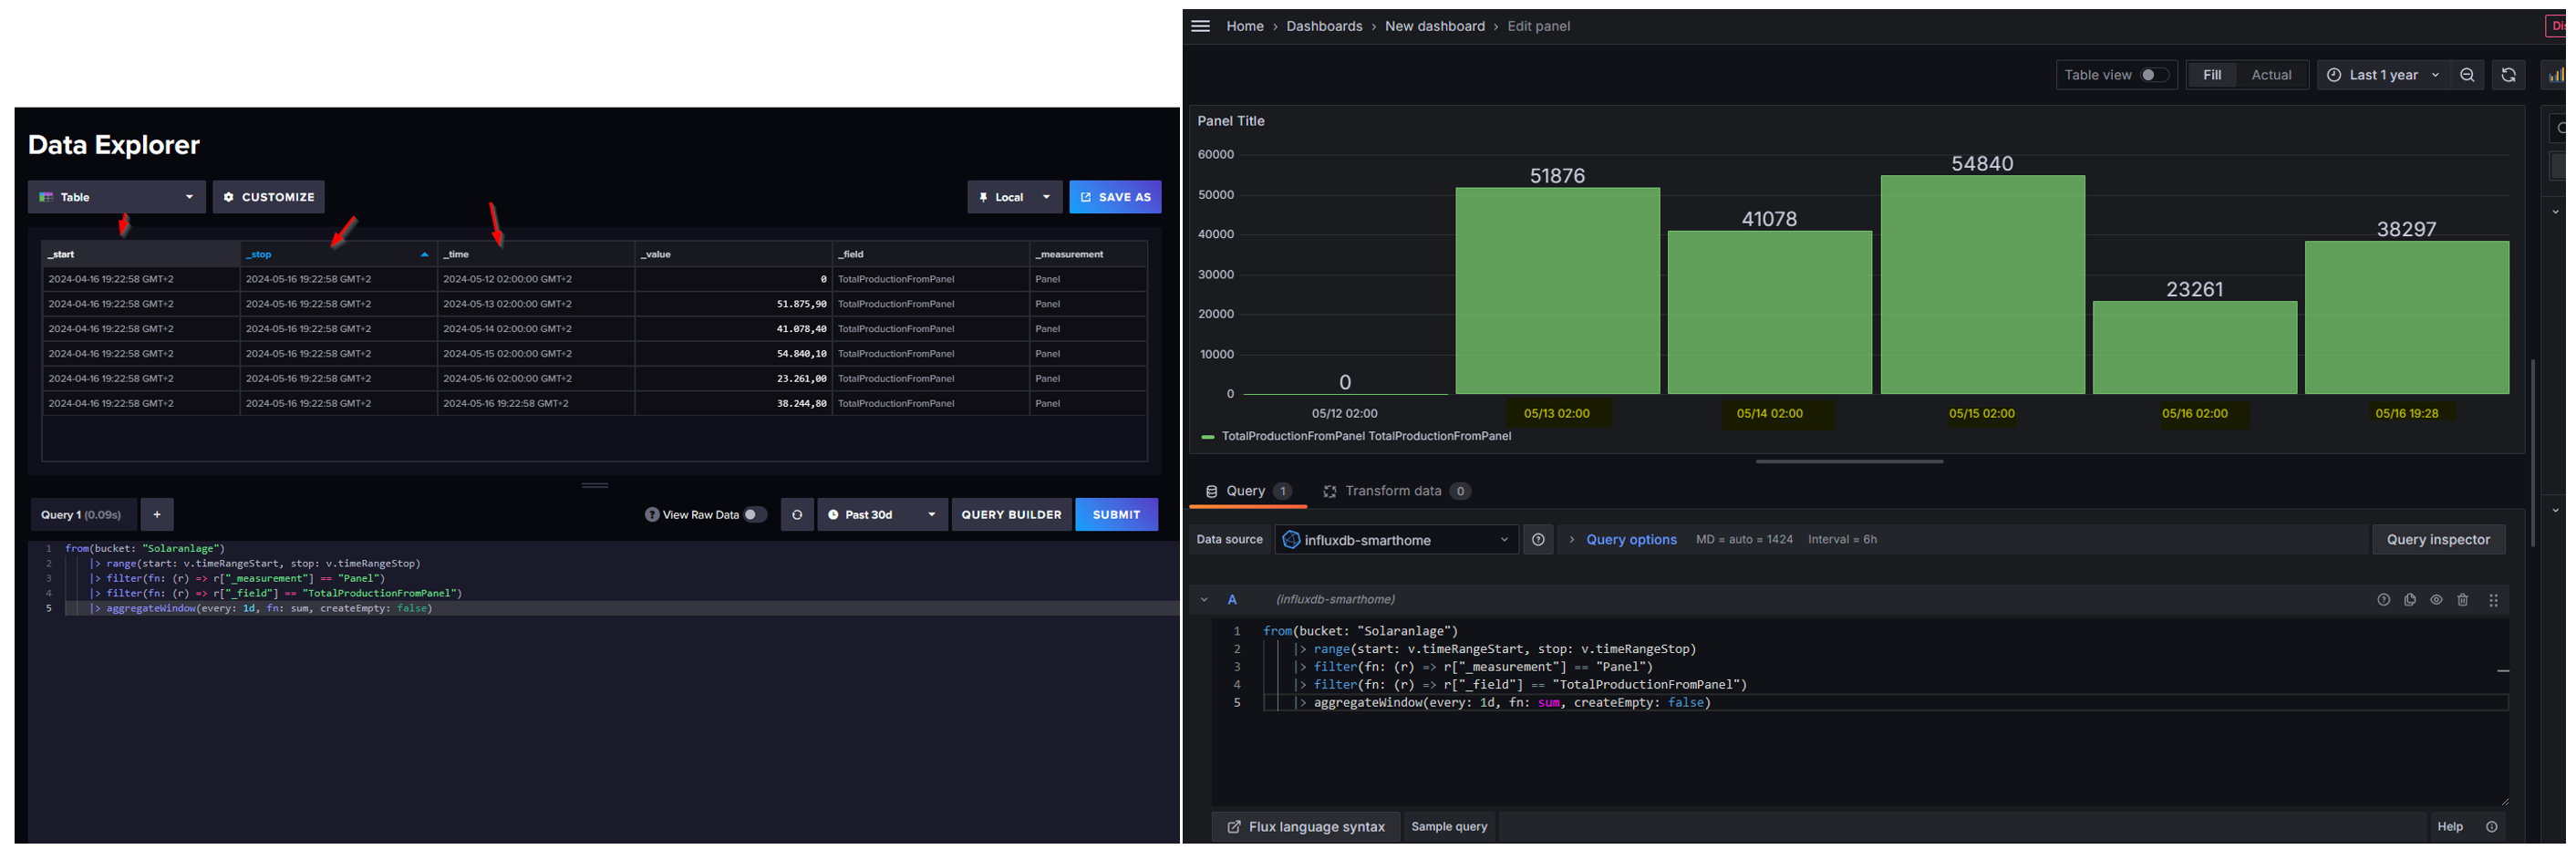Click the data source help icon

click(x=1538, y=540)
